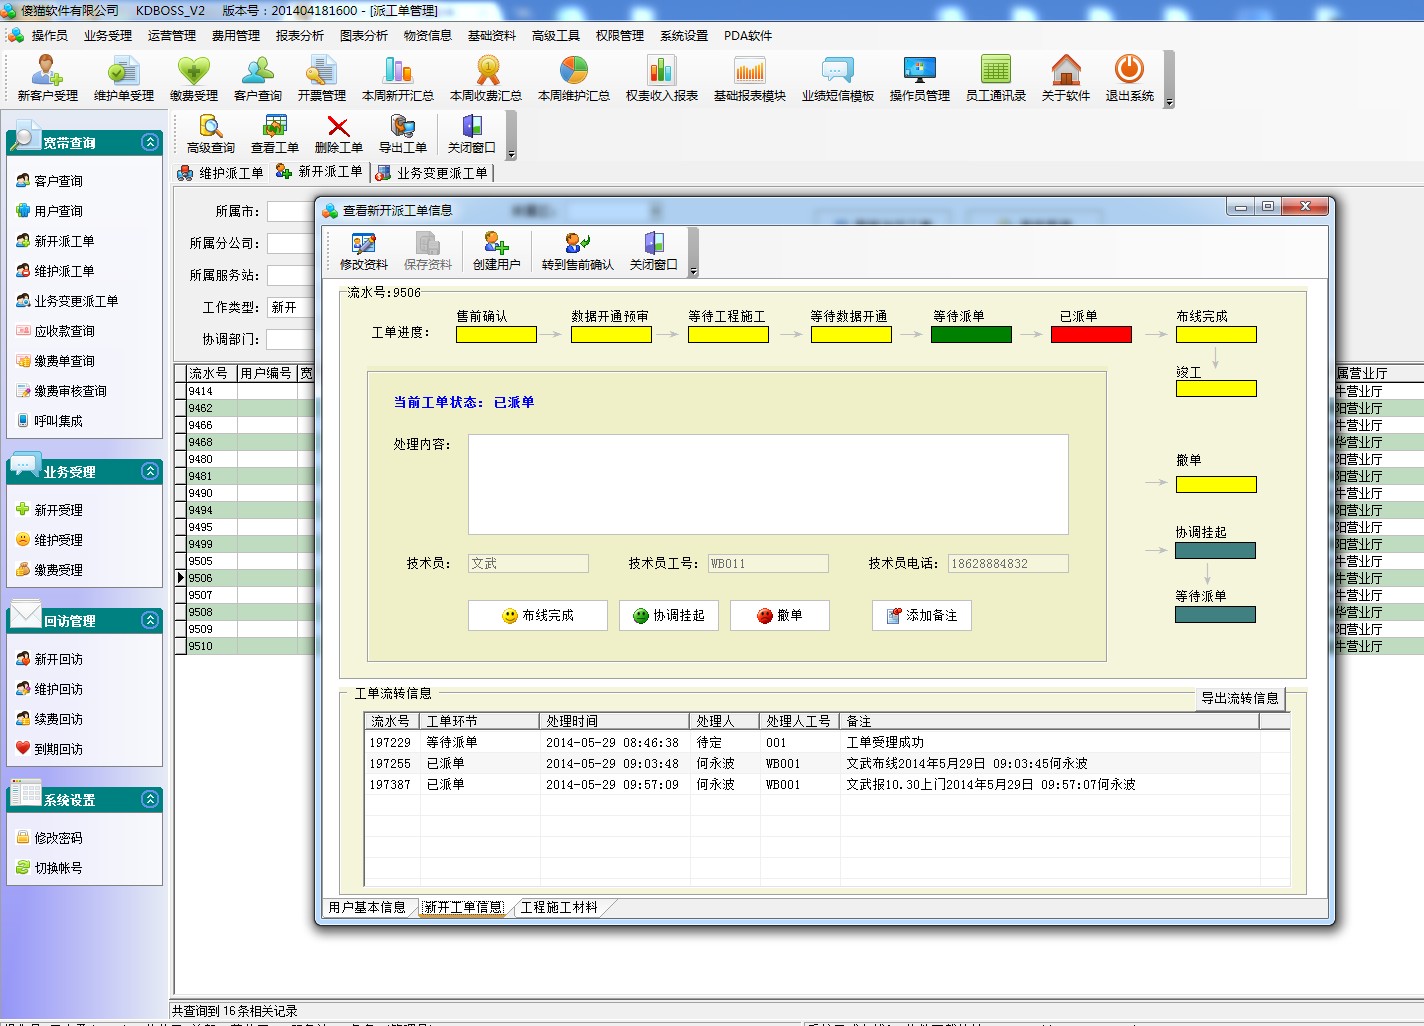Image resolution: width=1424 pixels, height=1026 pixels.
Task: Click 关闭窗口 in main work order toolbar
Action: 472,133
